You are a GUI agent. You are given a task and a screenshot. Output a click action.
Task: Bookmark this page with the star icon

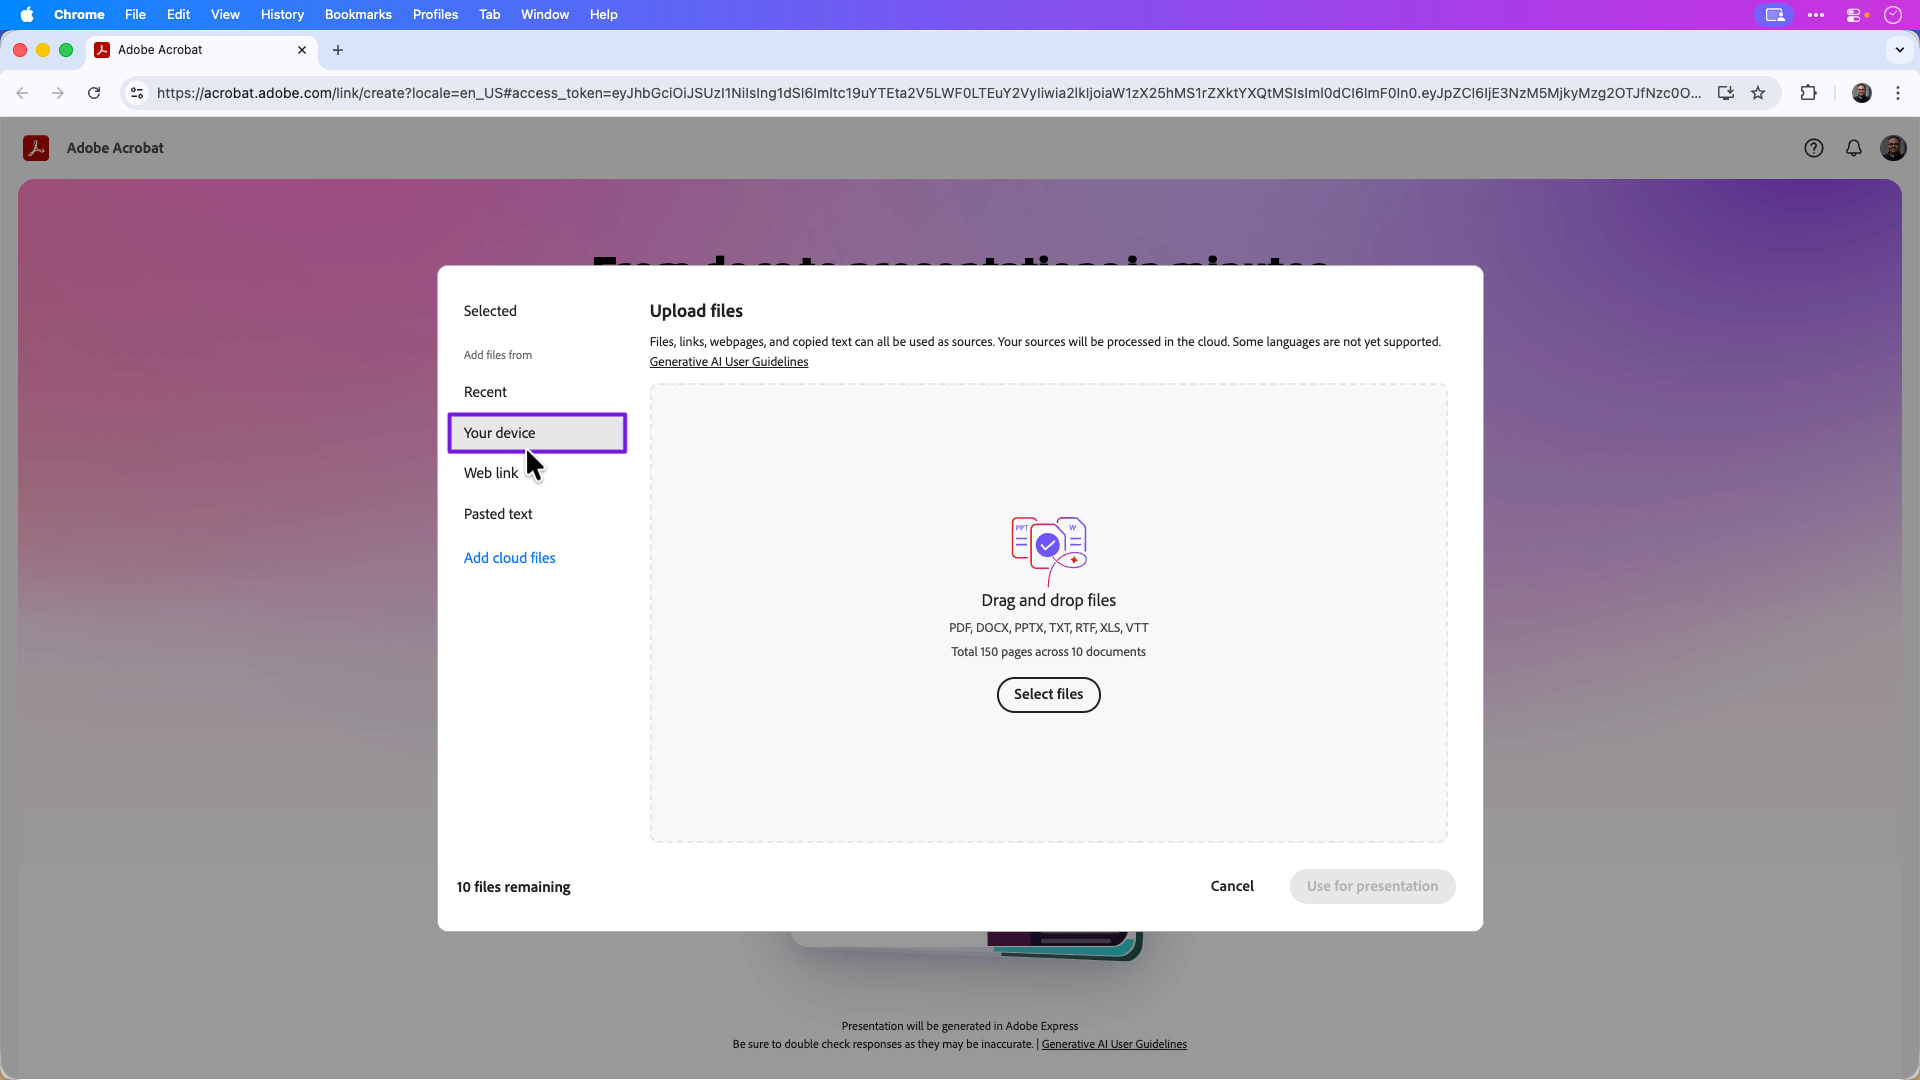click(1758, 93)
